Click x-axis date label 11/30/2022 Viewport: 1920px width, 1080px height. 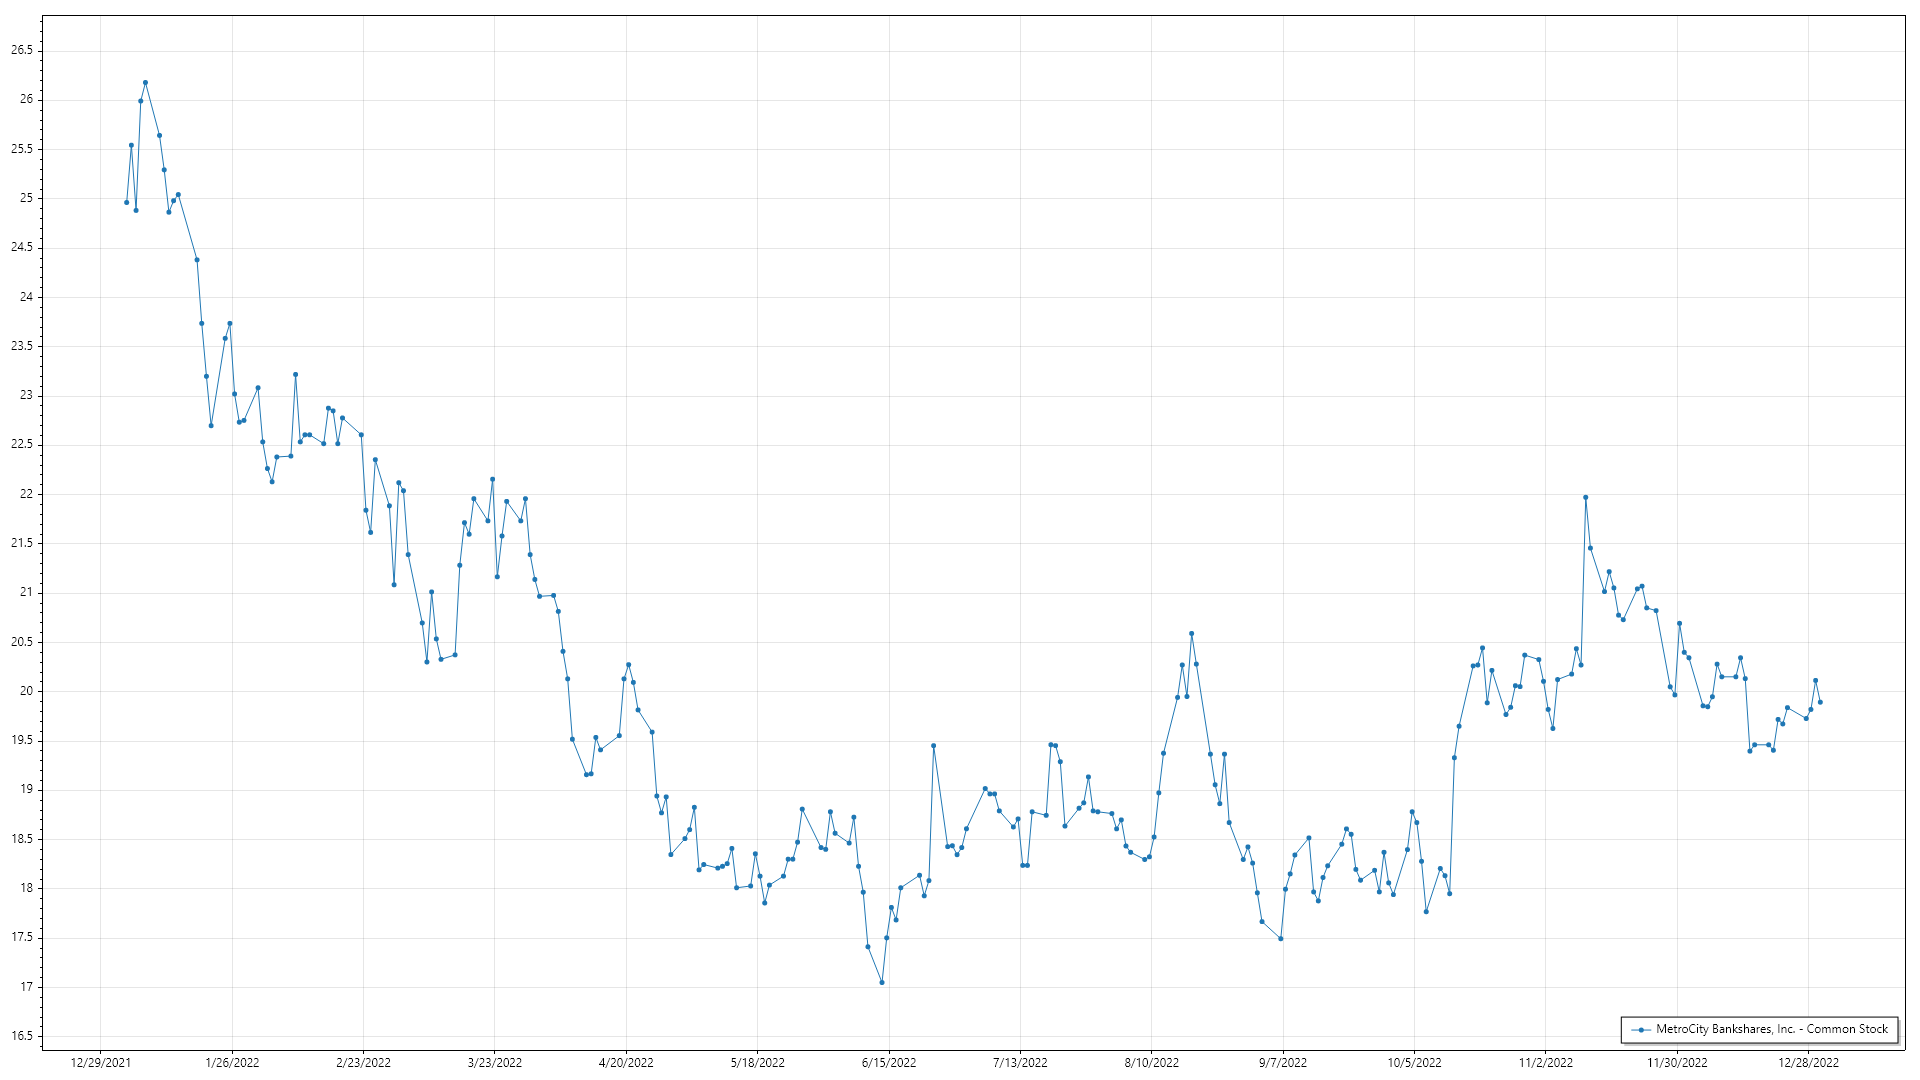[1677, 1063]
